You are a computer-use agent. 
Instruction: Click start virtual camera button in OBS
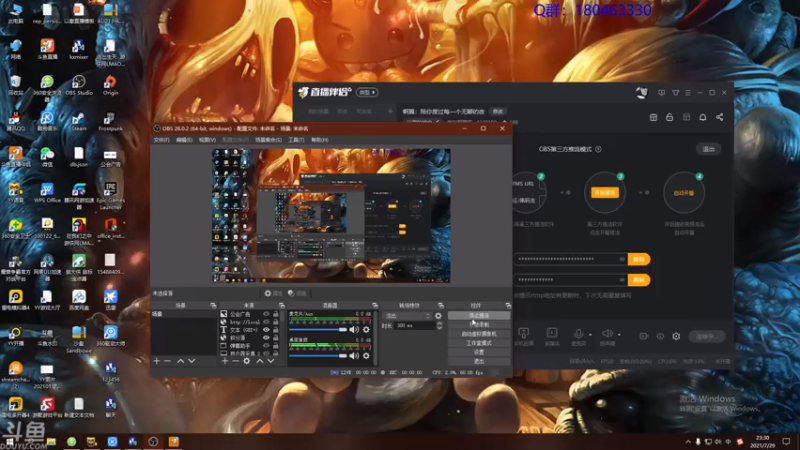(x=479, y=334)
